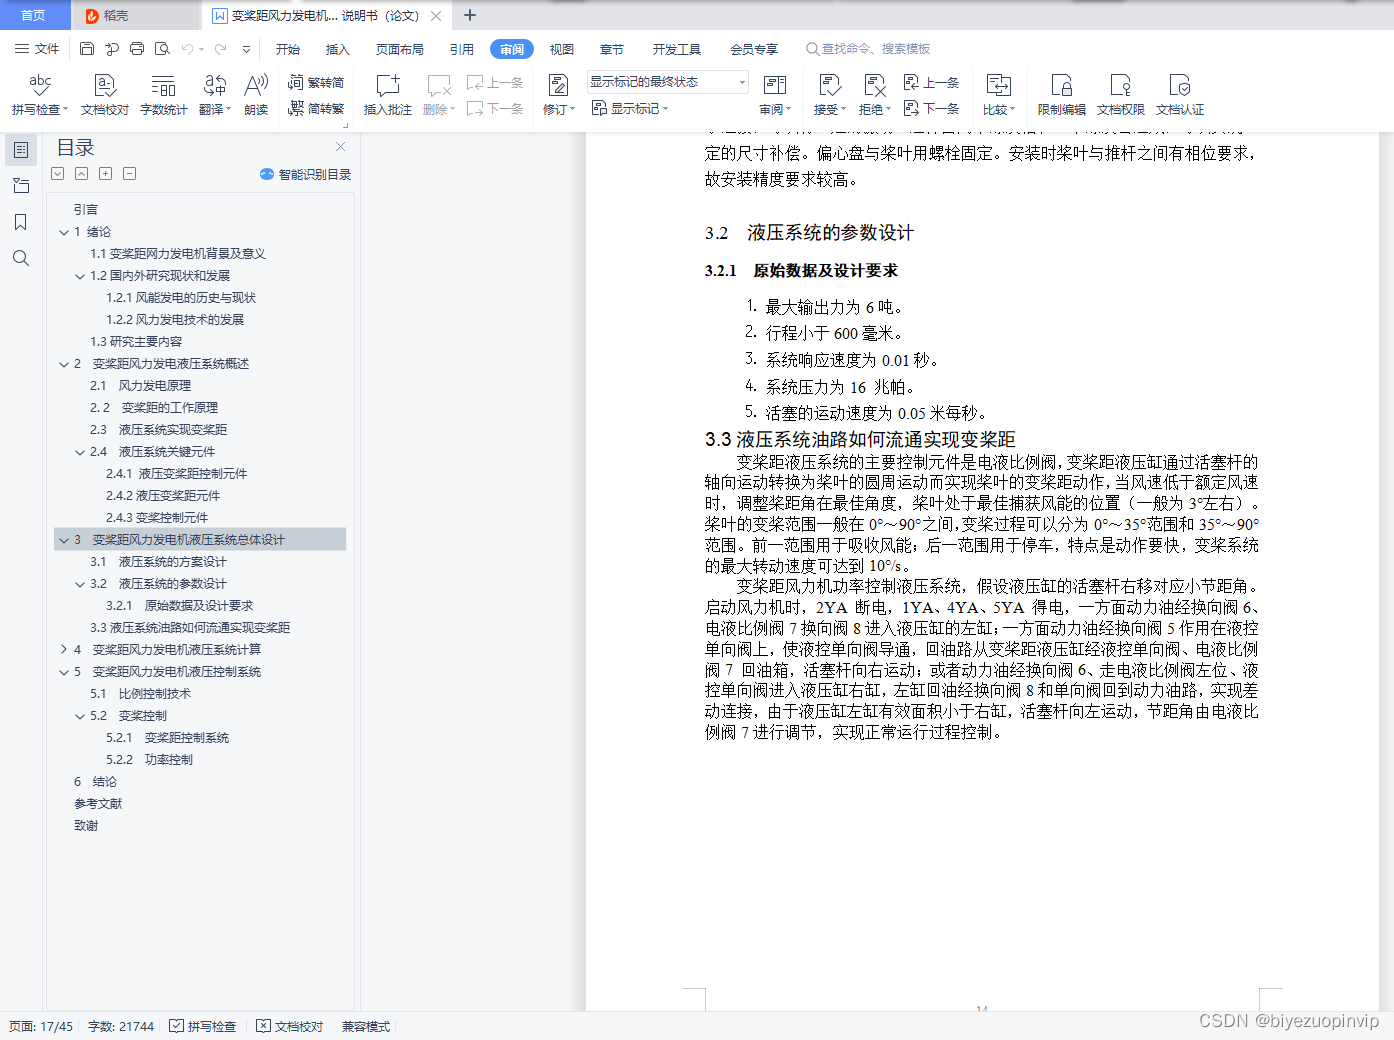
Task: Open 文档校对 document proofing
Action: click(x=103, y=93)
